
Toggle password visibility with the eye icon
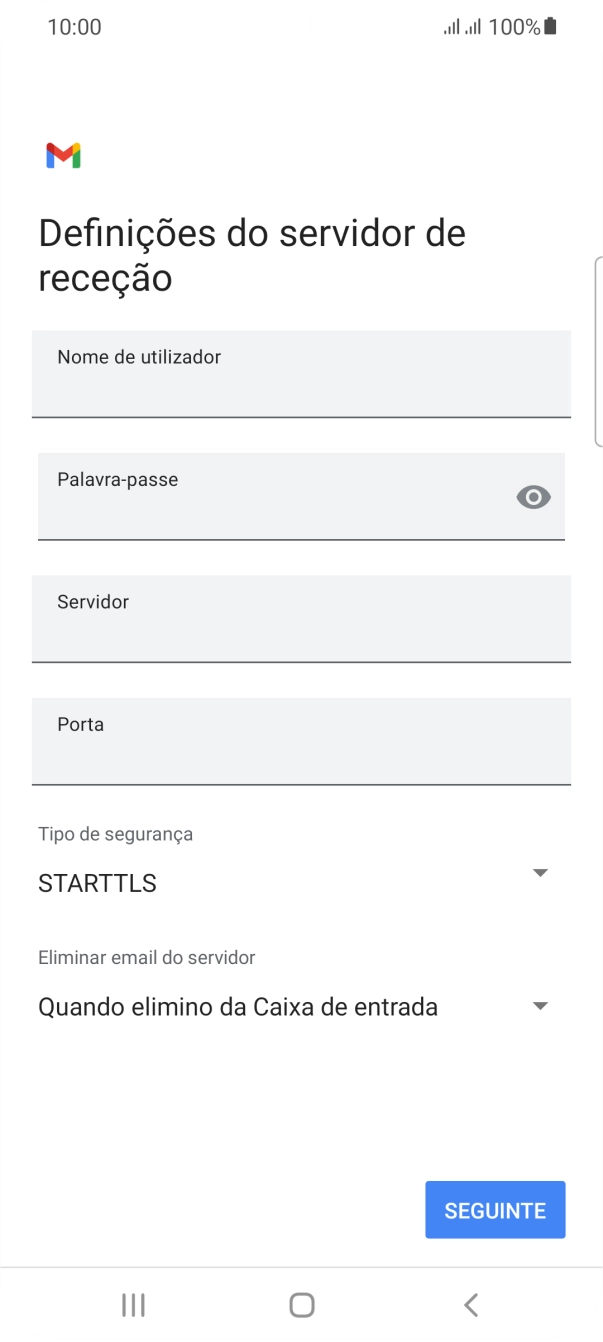pyautogui.click(x=533, y=497)
